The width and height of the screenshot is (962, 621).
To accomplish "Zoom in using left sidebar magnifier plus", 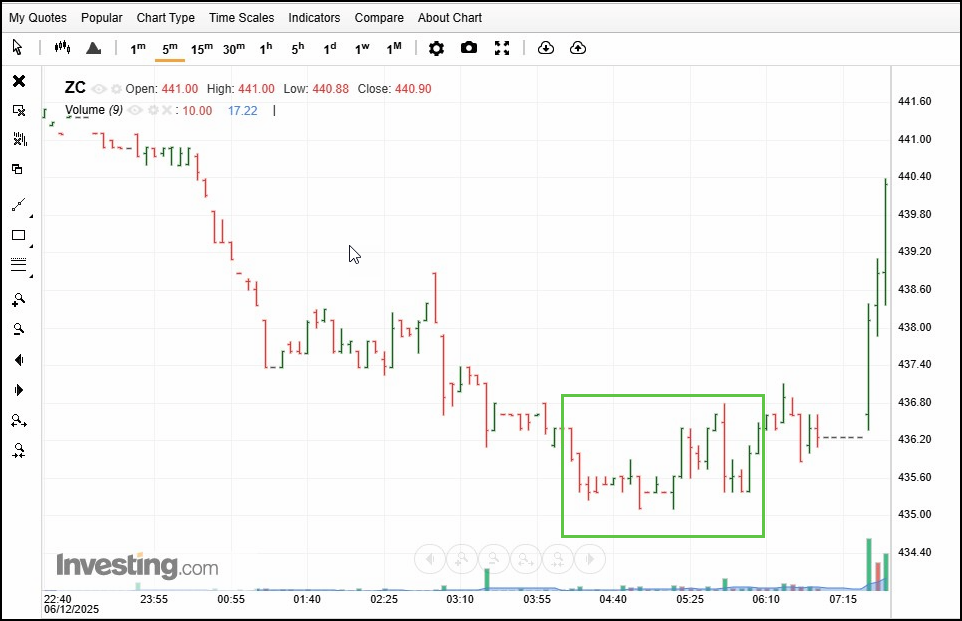I will pos(18,299).
